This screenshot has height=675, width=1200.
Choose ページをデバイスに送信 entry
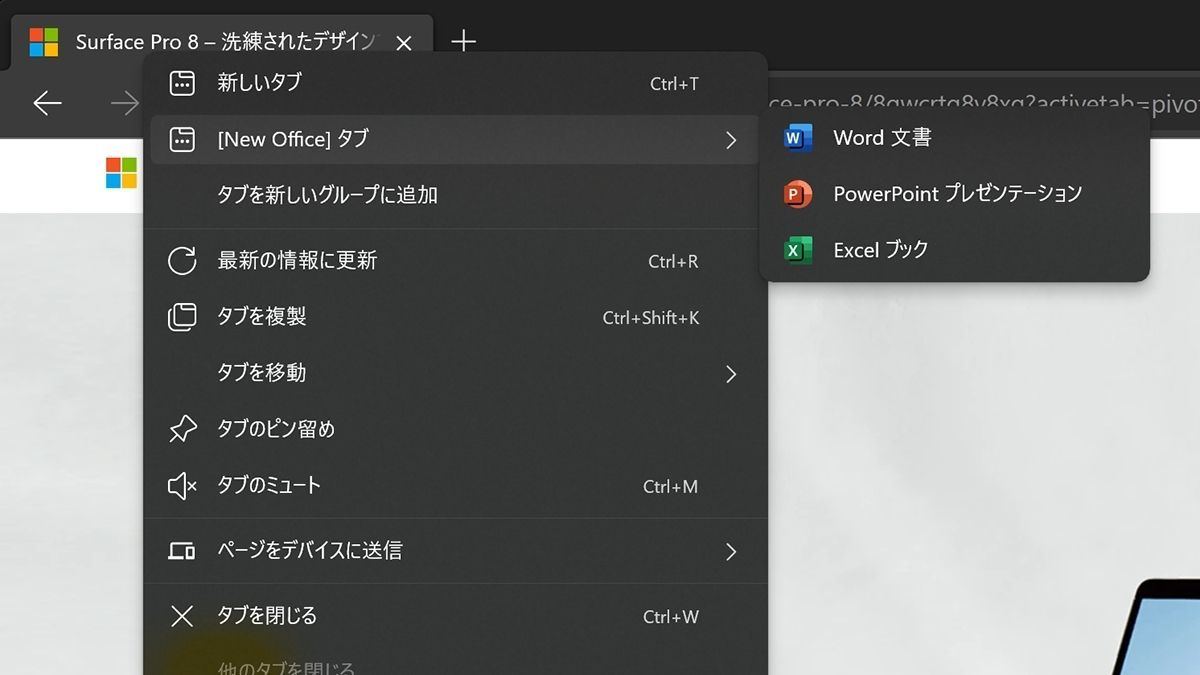click(456, 551)
